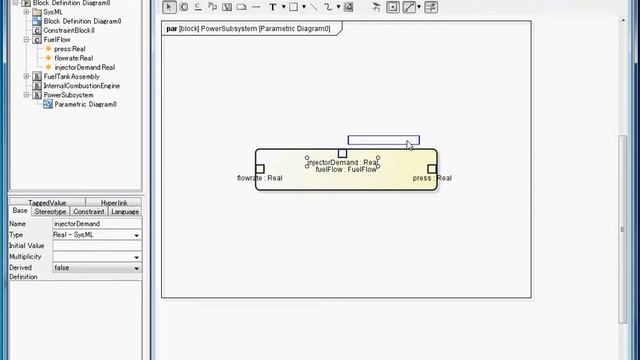The image size is (640, 360).
Task: Click the flowrate parameter port square
Action: coord(260,169)
